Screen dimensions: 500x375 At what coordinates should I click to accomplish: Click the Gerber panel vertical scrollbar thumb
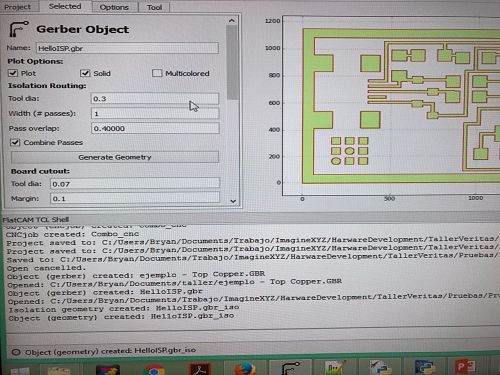pyautogui.click(x=232, y=63)
